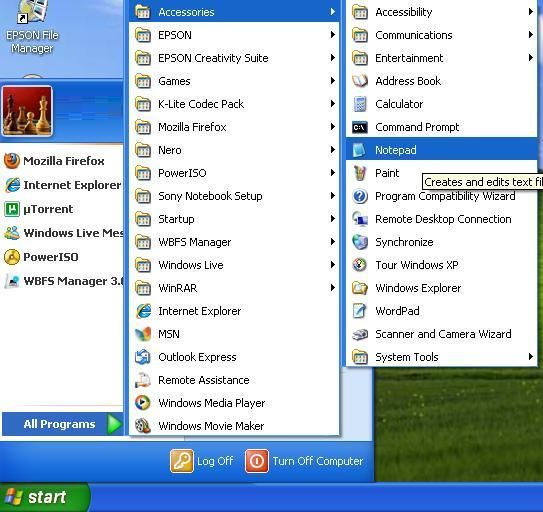
Task: Open the Accessories folder menu item
Action: point(234,12)
